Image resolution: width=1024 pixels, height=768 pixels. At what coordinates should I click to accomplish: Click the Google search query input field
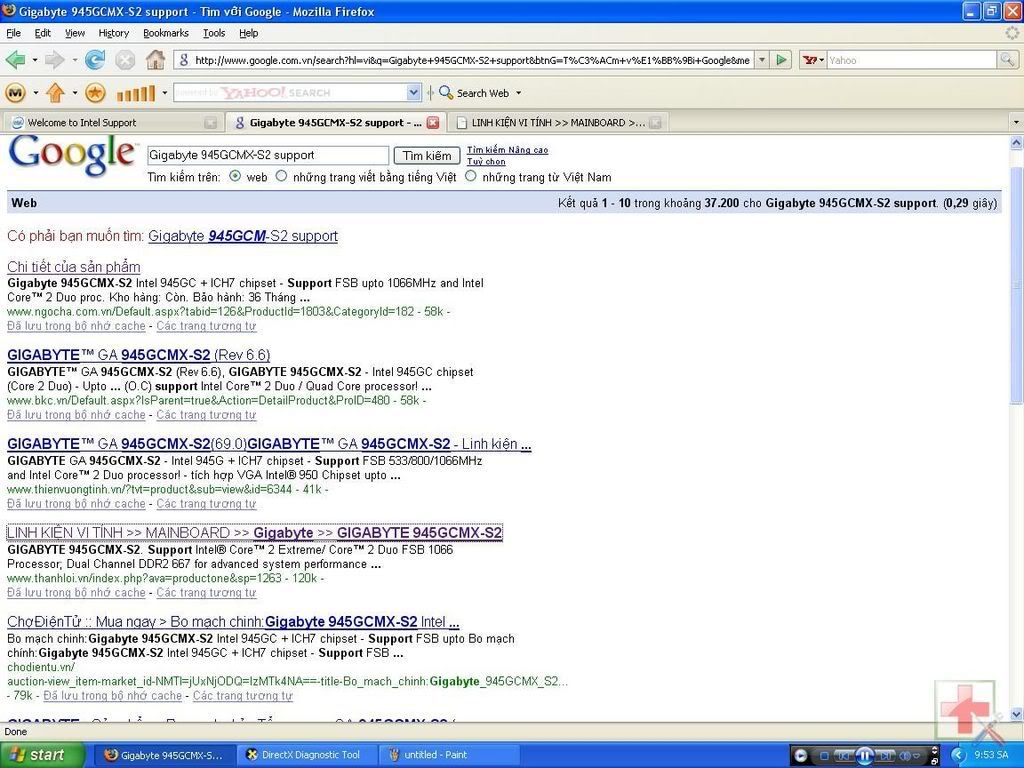(x=267, y=155)
